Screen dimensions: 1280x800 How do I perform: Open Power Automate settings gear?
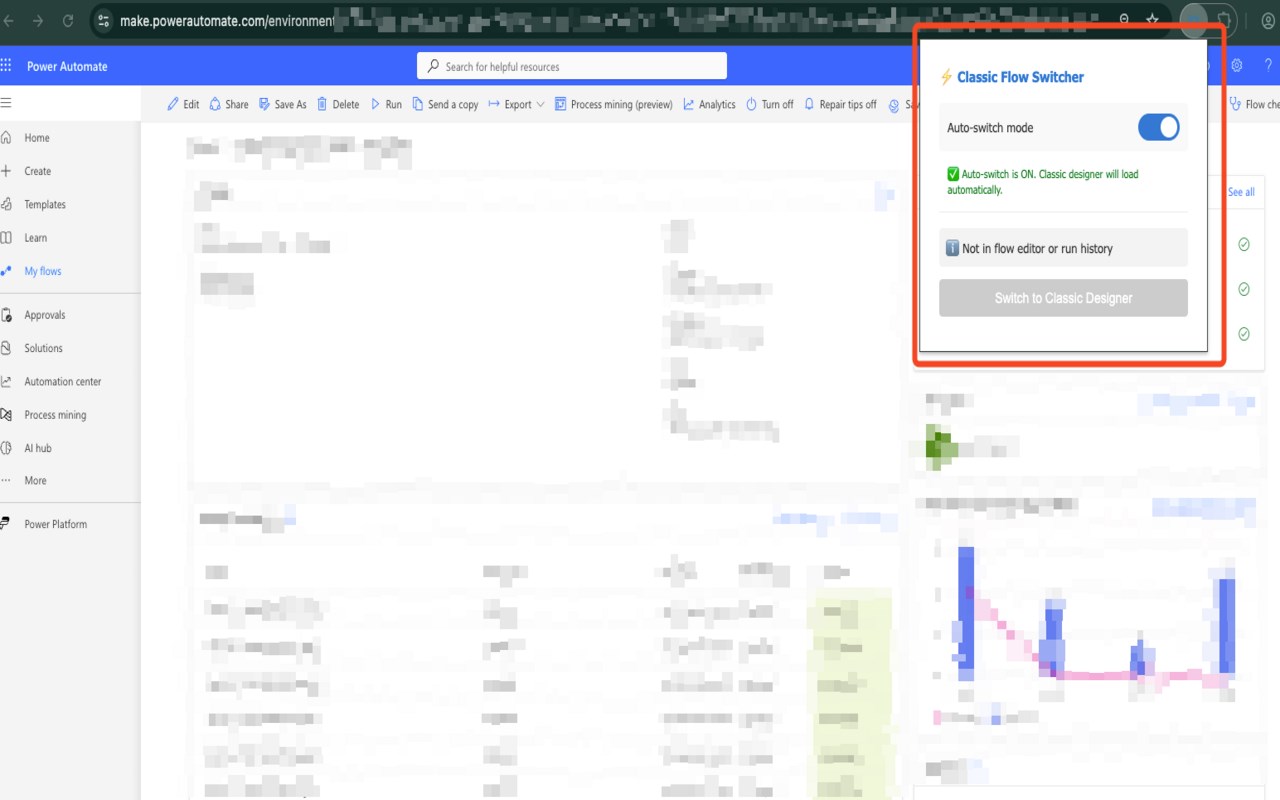pos(1237,66)
